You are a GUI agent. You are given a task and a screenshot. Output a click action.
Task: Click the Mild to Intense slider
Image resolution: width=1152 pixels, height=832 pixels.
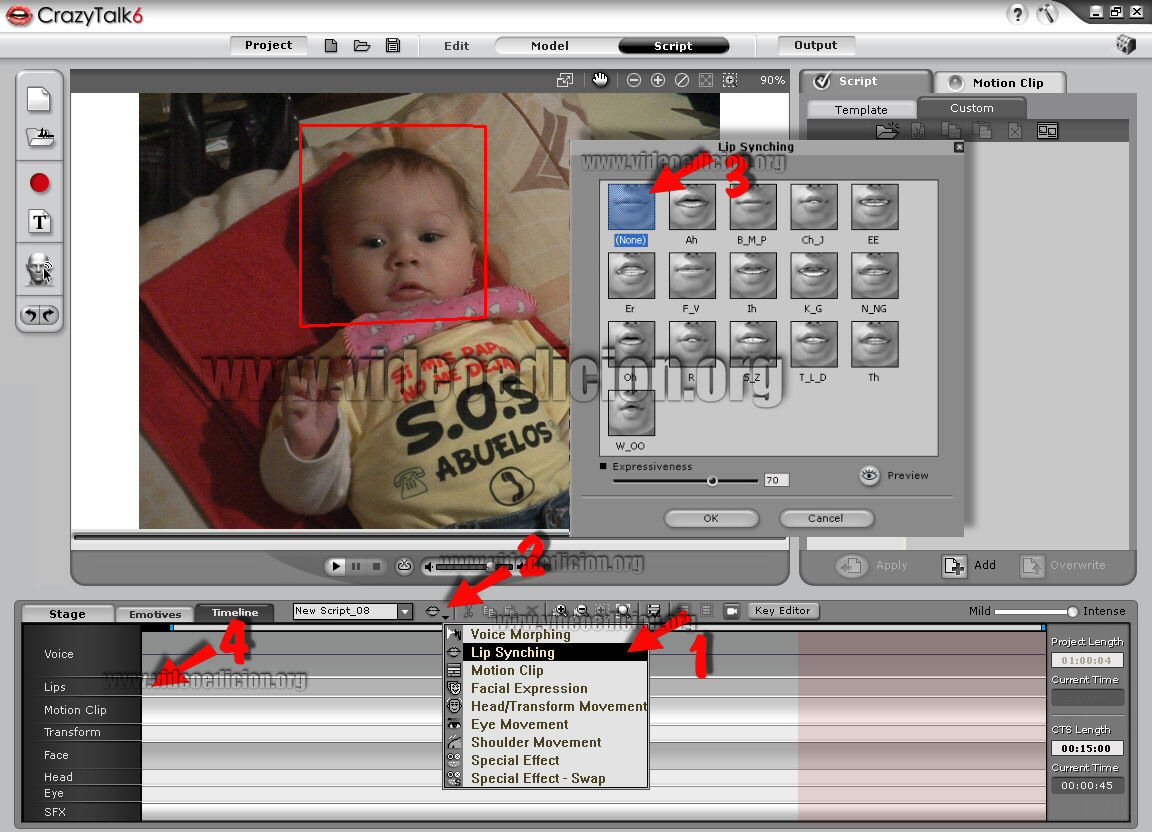(1034, 611)
